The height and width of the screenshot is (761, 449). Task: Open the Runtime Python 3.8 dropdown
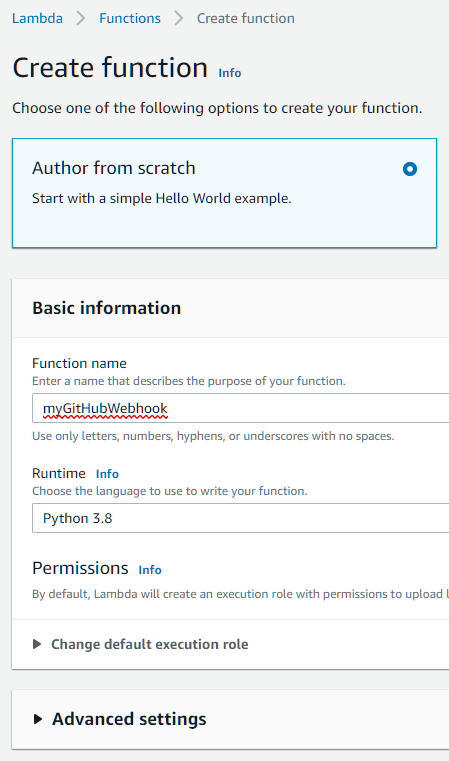click(240, 518)
